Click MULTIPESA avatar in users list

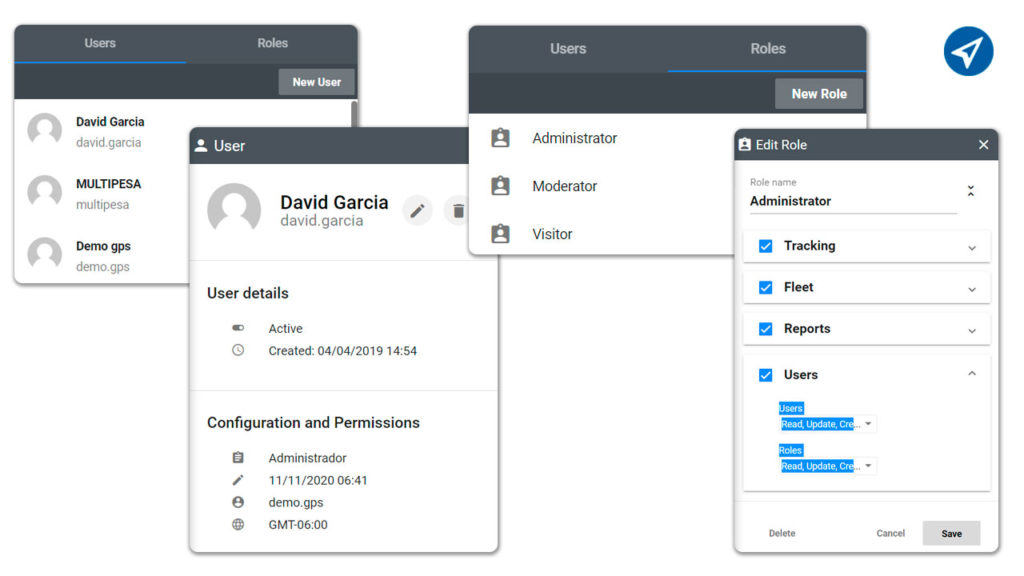(44, 192)
